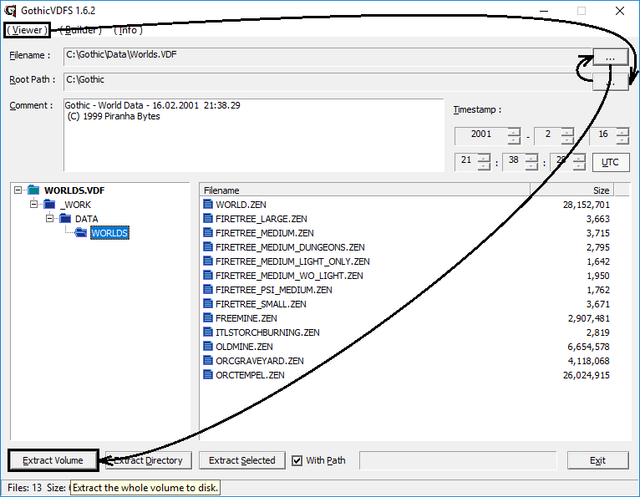This screenshot has width=640, height=497.
Task: Toggle the UTC button
Action: [x=611, y=162]
